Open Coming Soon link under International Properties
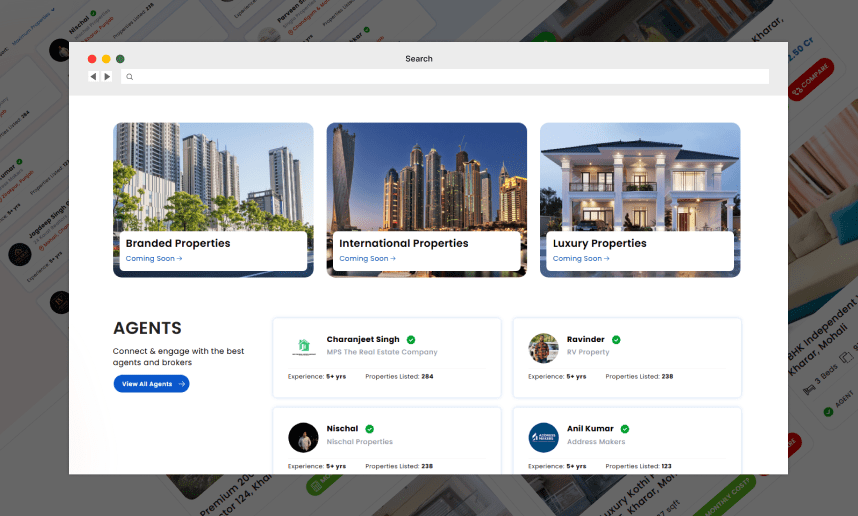This screenshot has width=858, height=516. [367, 259]
